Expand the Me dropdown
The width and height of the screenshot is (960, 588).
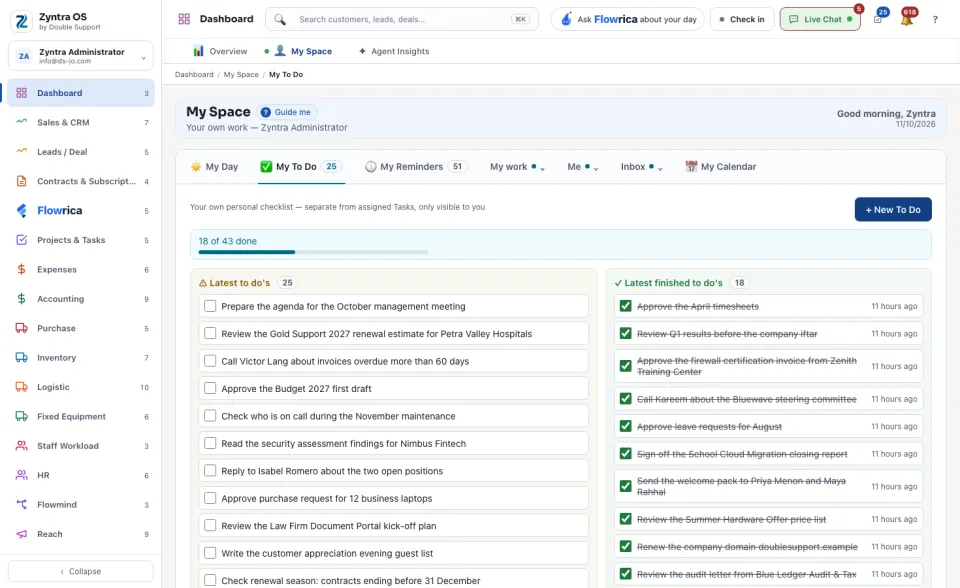tap(583, 167)
